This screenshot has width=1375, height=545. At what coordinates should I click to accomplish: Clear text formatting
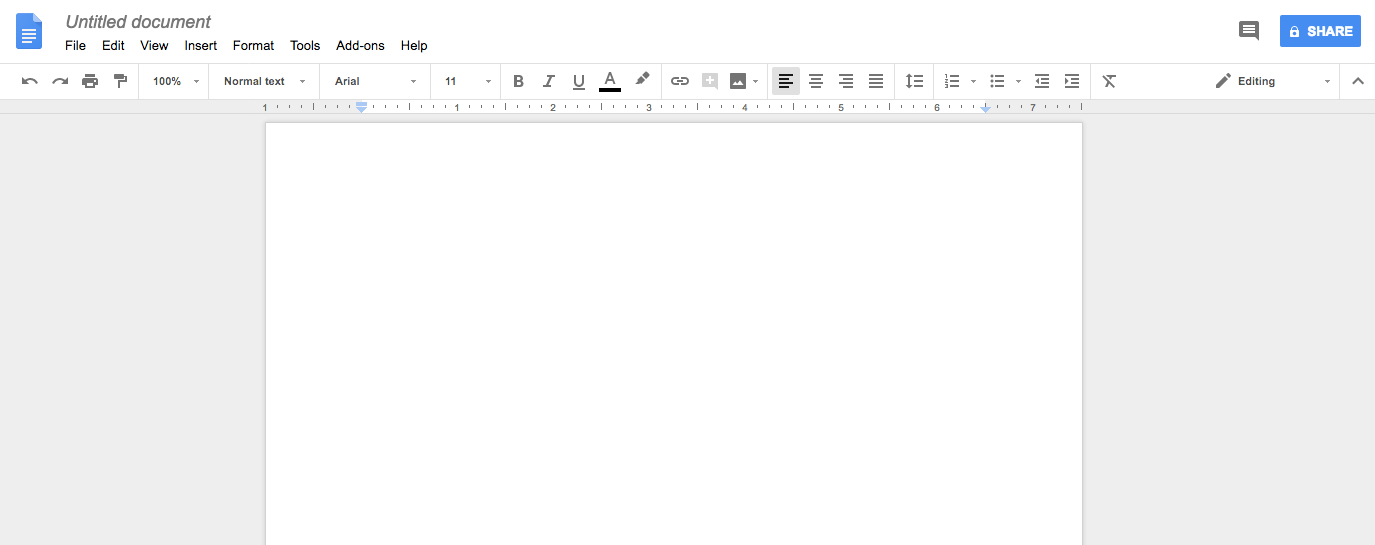click(1109, 81)
